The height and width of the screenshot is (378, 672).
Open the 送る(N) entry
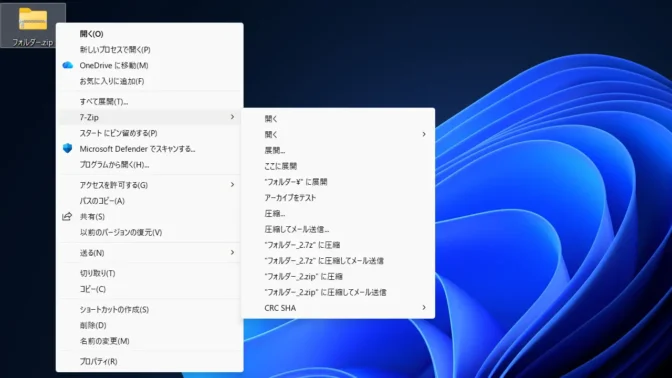(x=150, y=253)
